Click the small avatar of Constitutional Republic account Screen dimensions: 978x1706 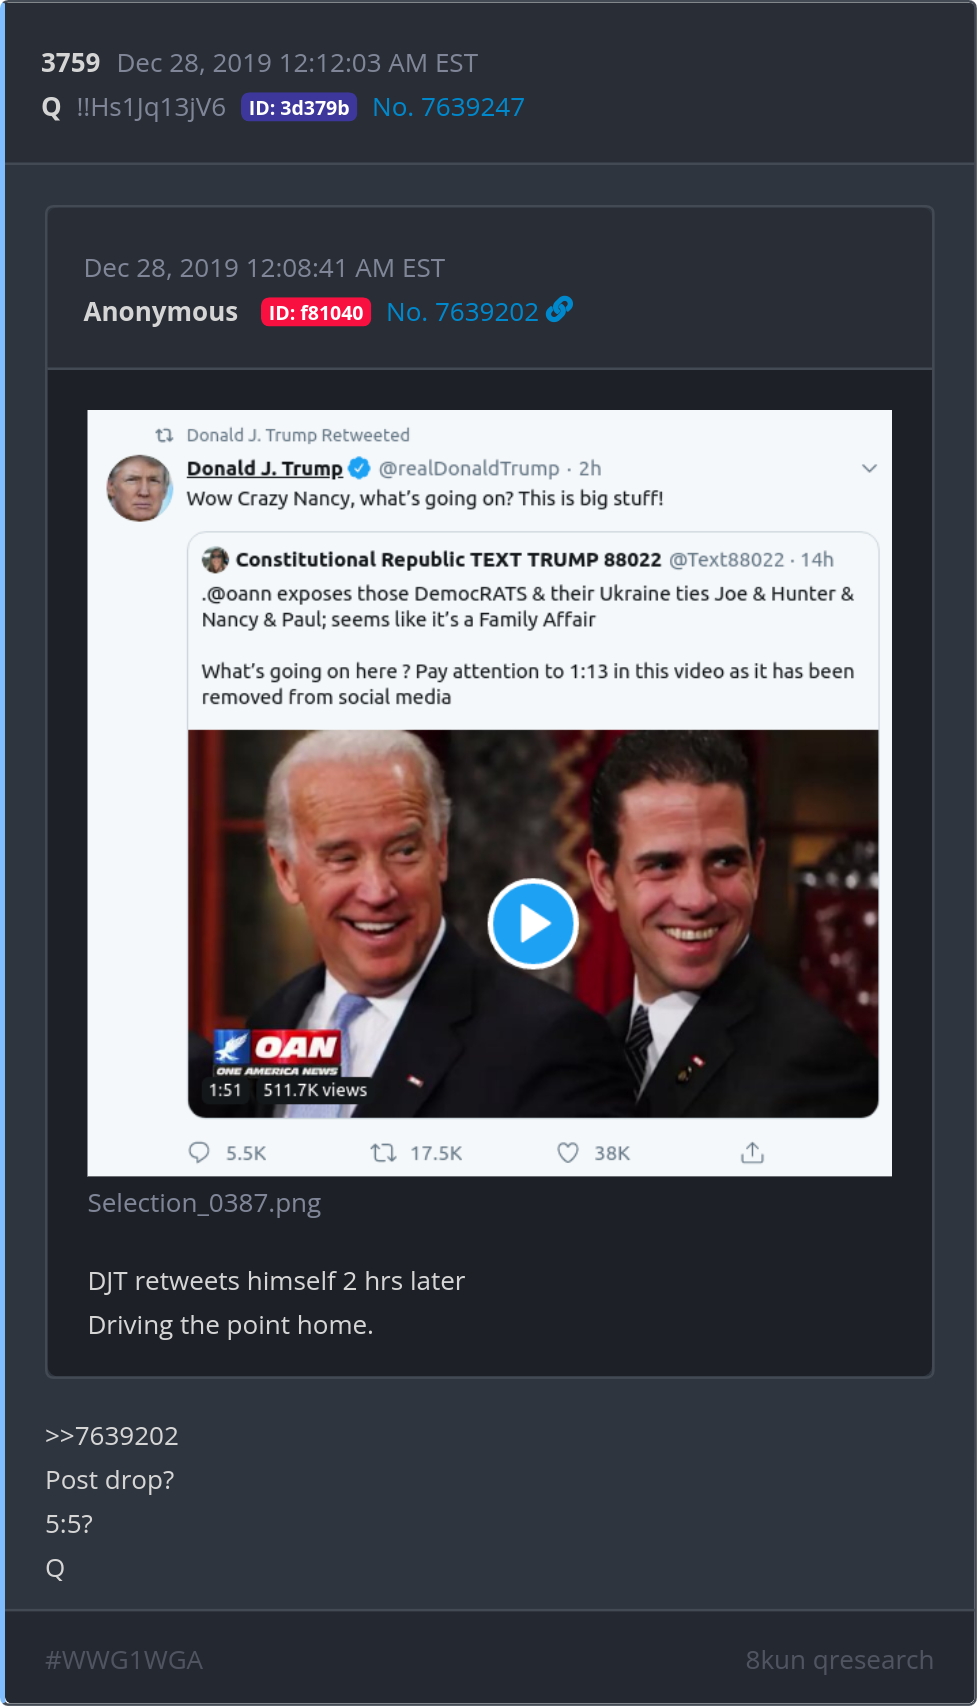click(215, 560)
